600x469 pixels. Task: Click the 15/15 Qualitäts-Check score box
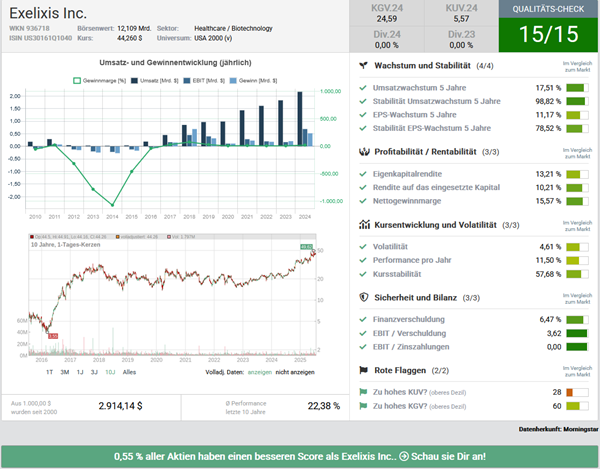click(x=548, y=34)
